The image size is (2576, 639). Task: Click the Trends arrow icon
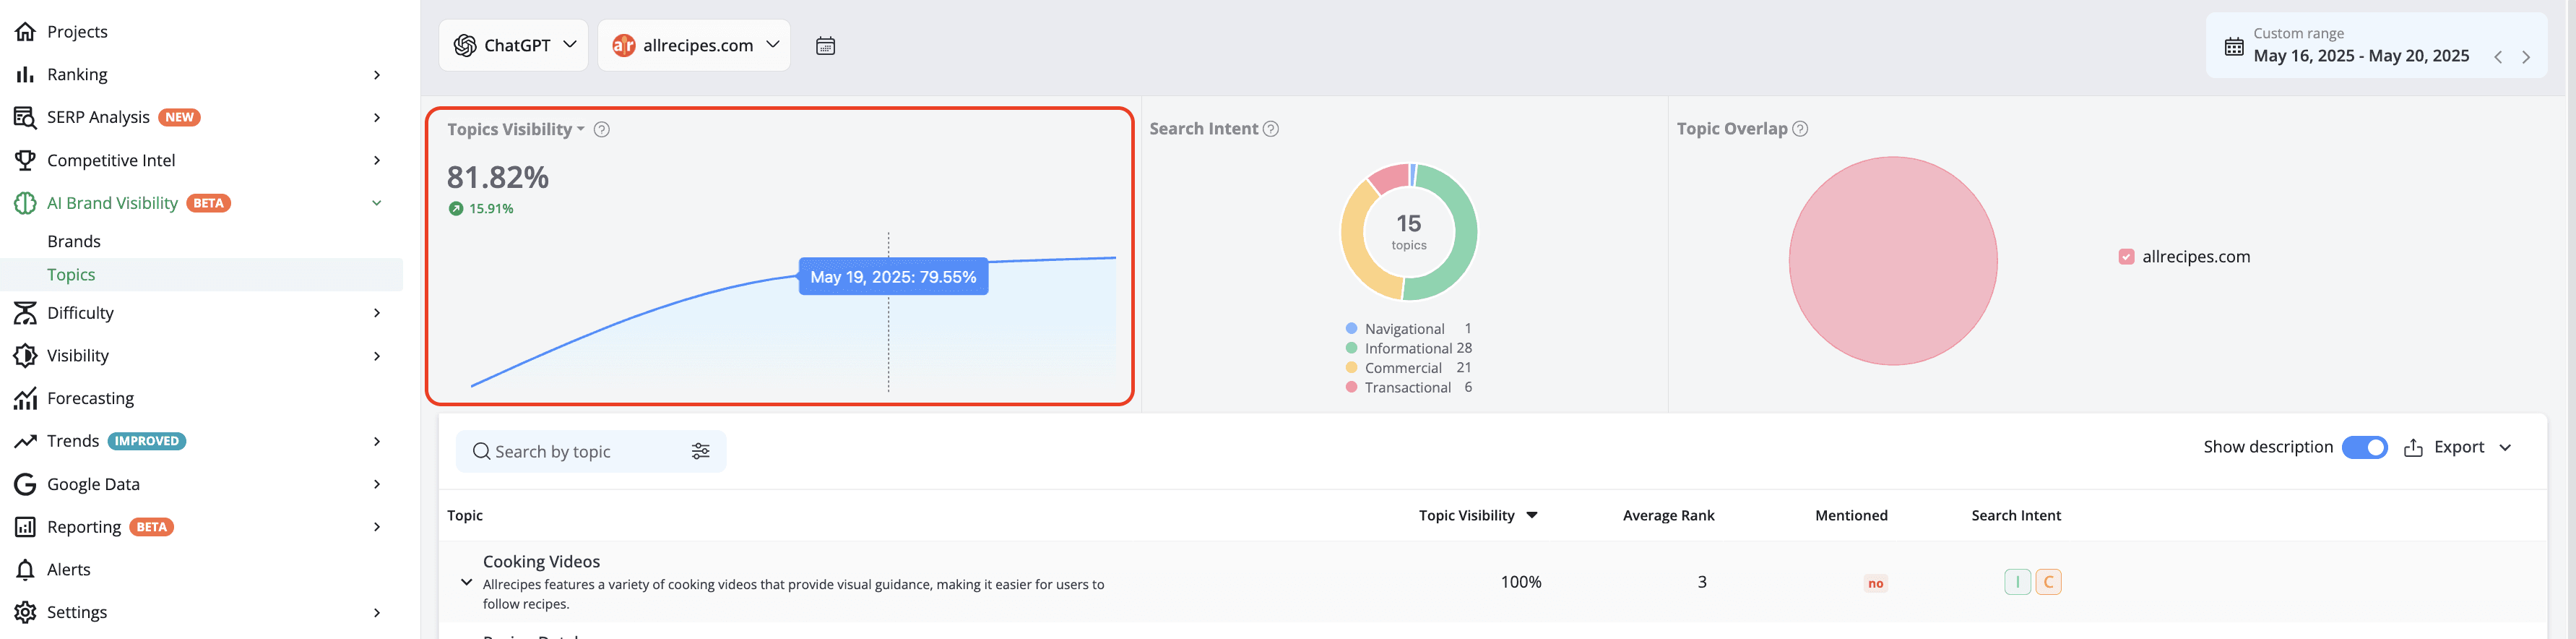[x=25, y=441]
